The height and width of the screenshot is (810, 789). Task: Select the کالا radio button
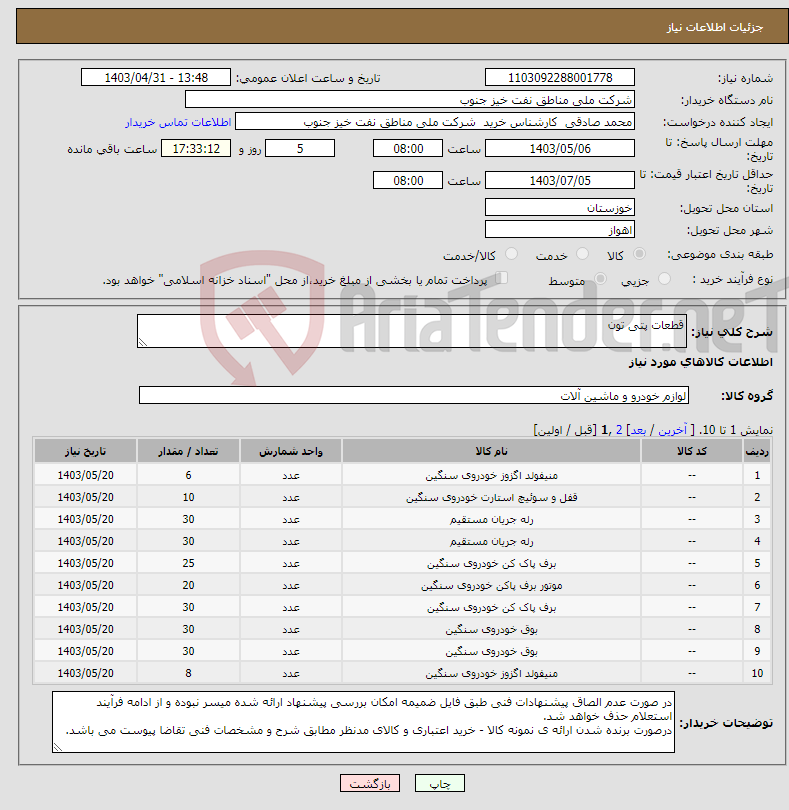[639, 254]
